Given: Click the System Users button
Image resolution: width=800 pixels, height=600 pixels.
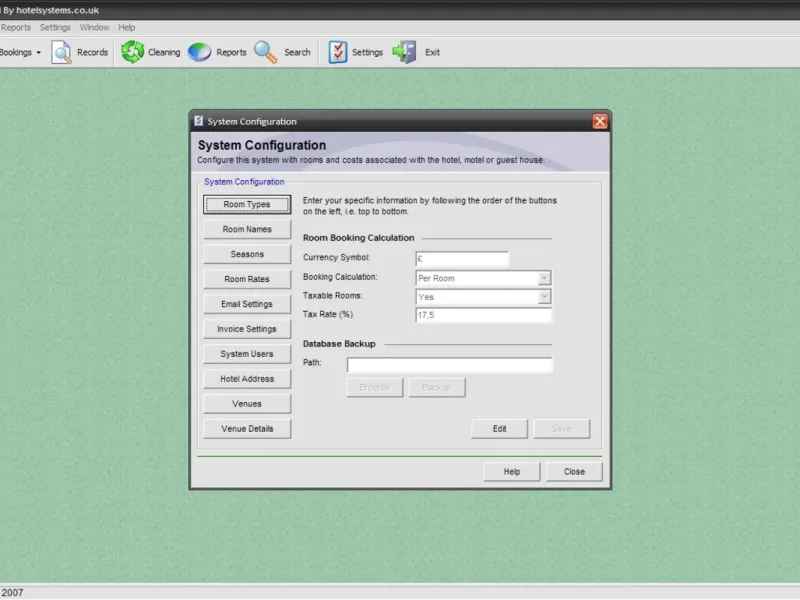Looking at the screenshot, I should tap(247, 354).
